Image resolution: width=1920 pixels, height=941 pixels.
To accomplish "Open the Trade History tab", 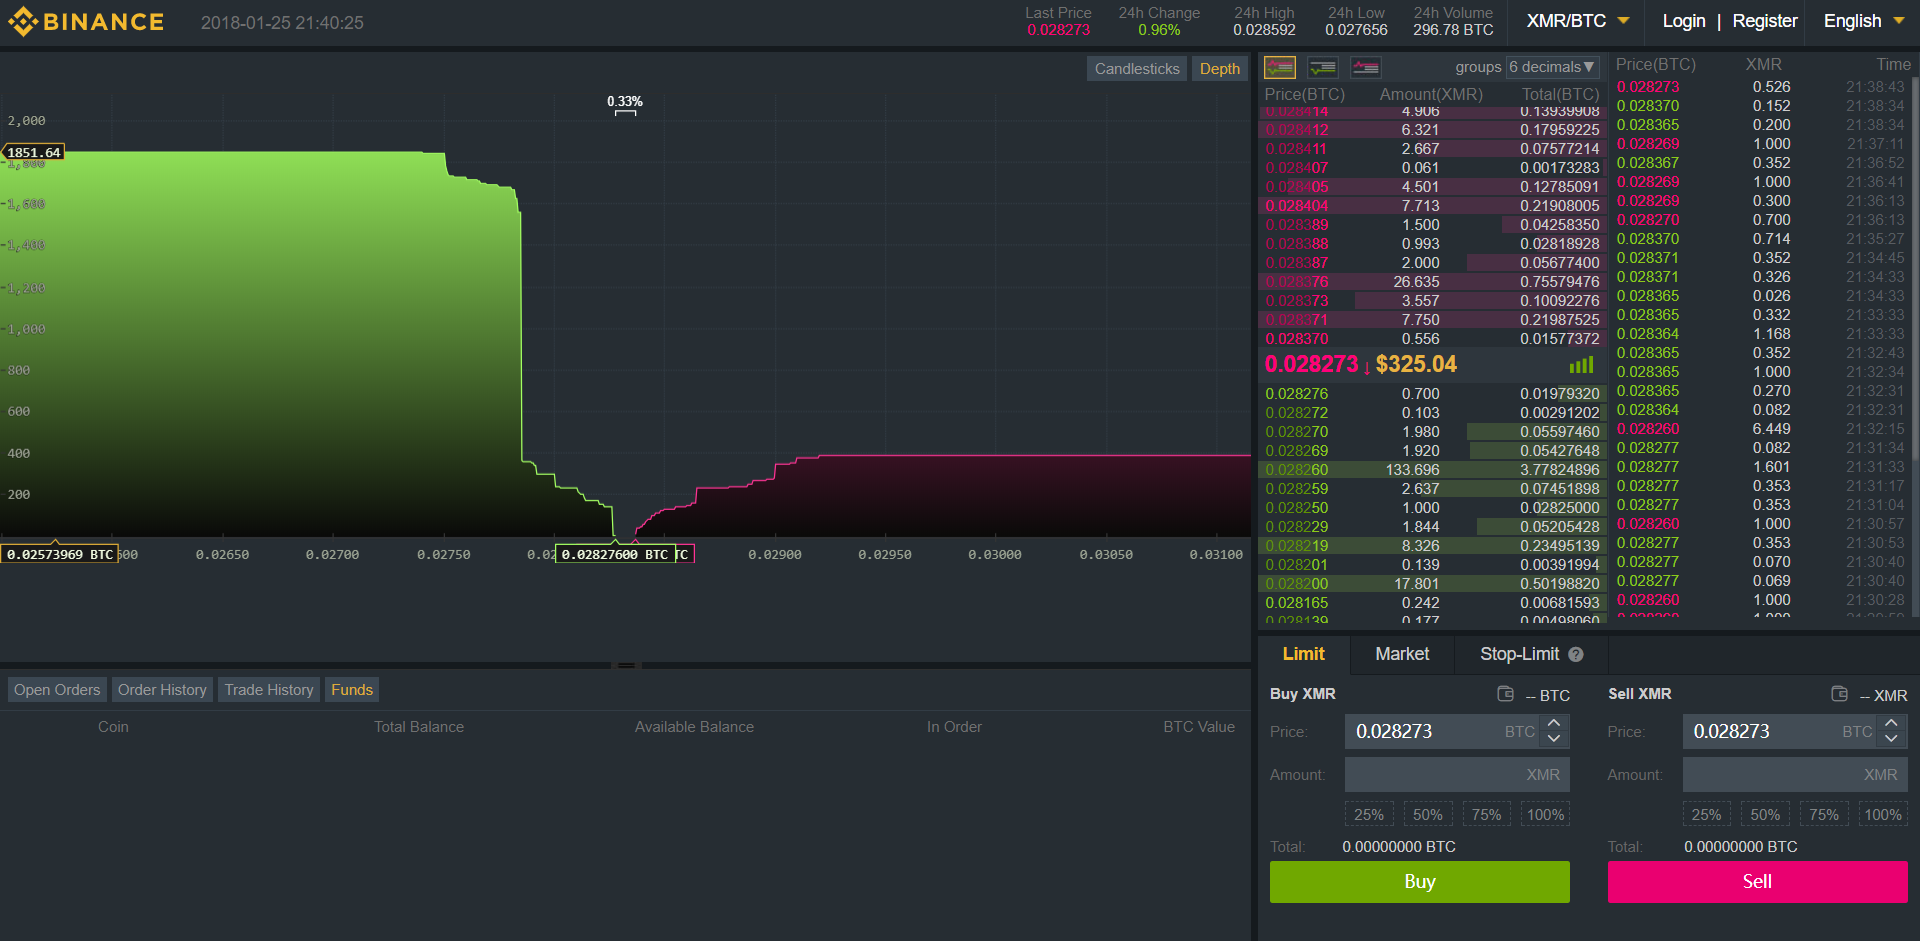I will [x=269, y=690].
